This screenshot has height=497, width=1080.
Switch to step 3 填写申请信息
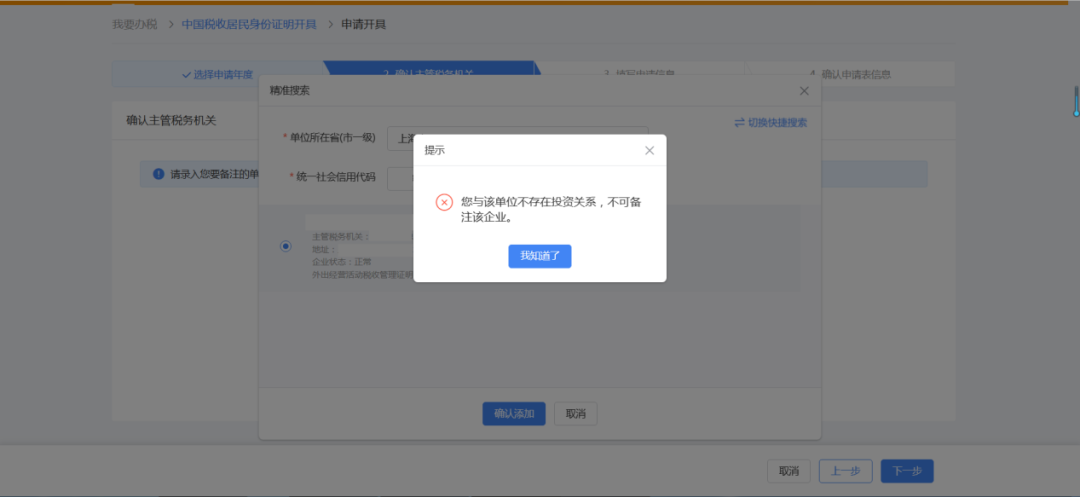pyautogui.click(x=640, y=74)
